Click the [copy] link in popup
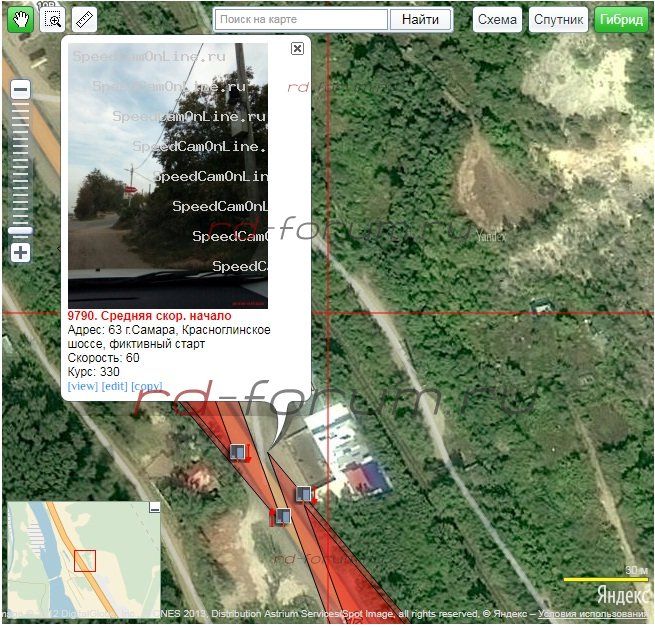 tap(146, 386)
